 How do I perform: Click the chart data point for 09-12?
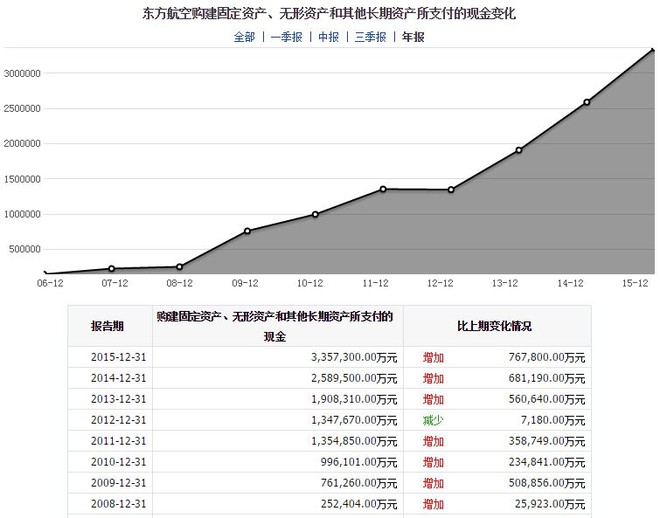point(247,231)
